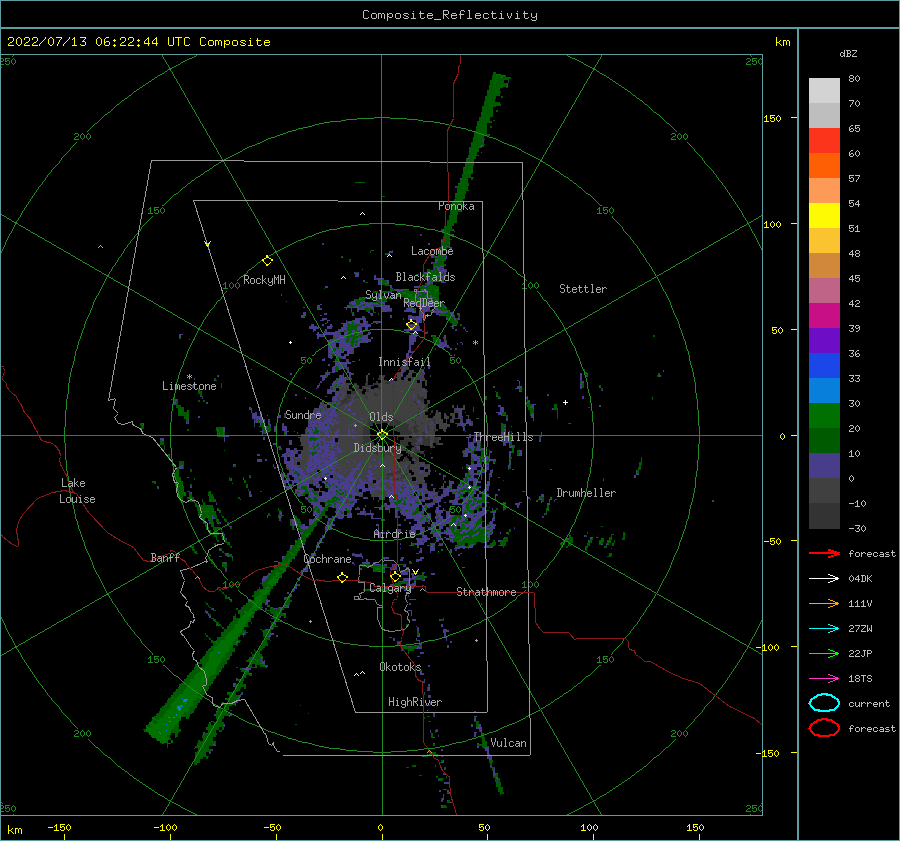Click the yellow diamond marker by RockyMH
The image size is (900, 841).
tap(267, 261)
